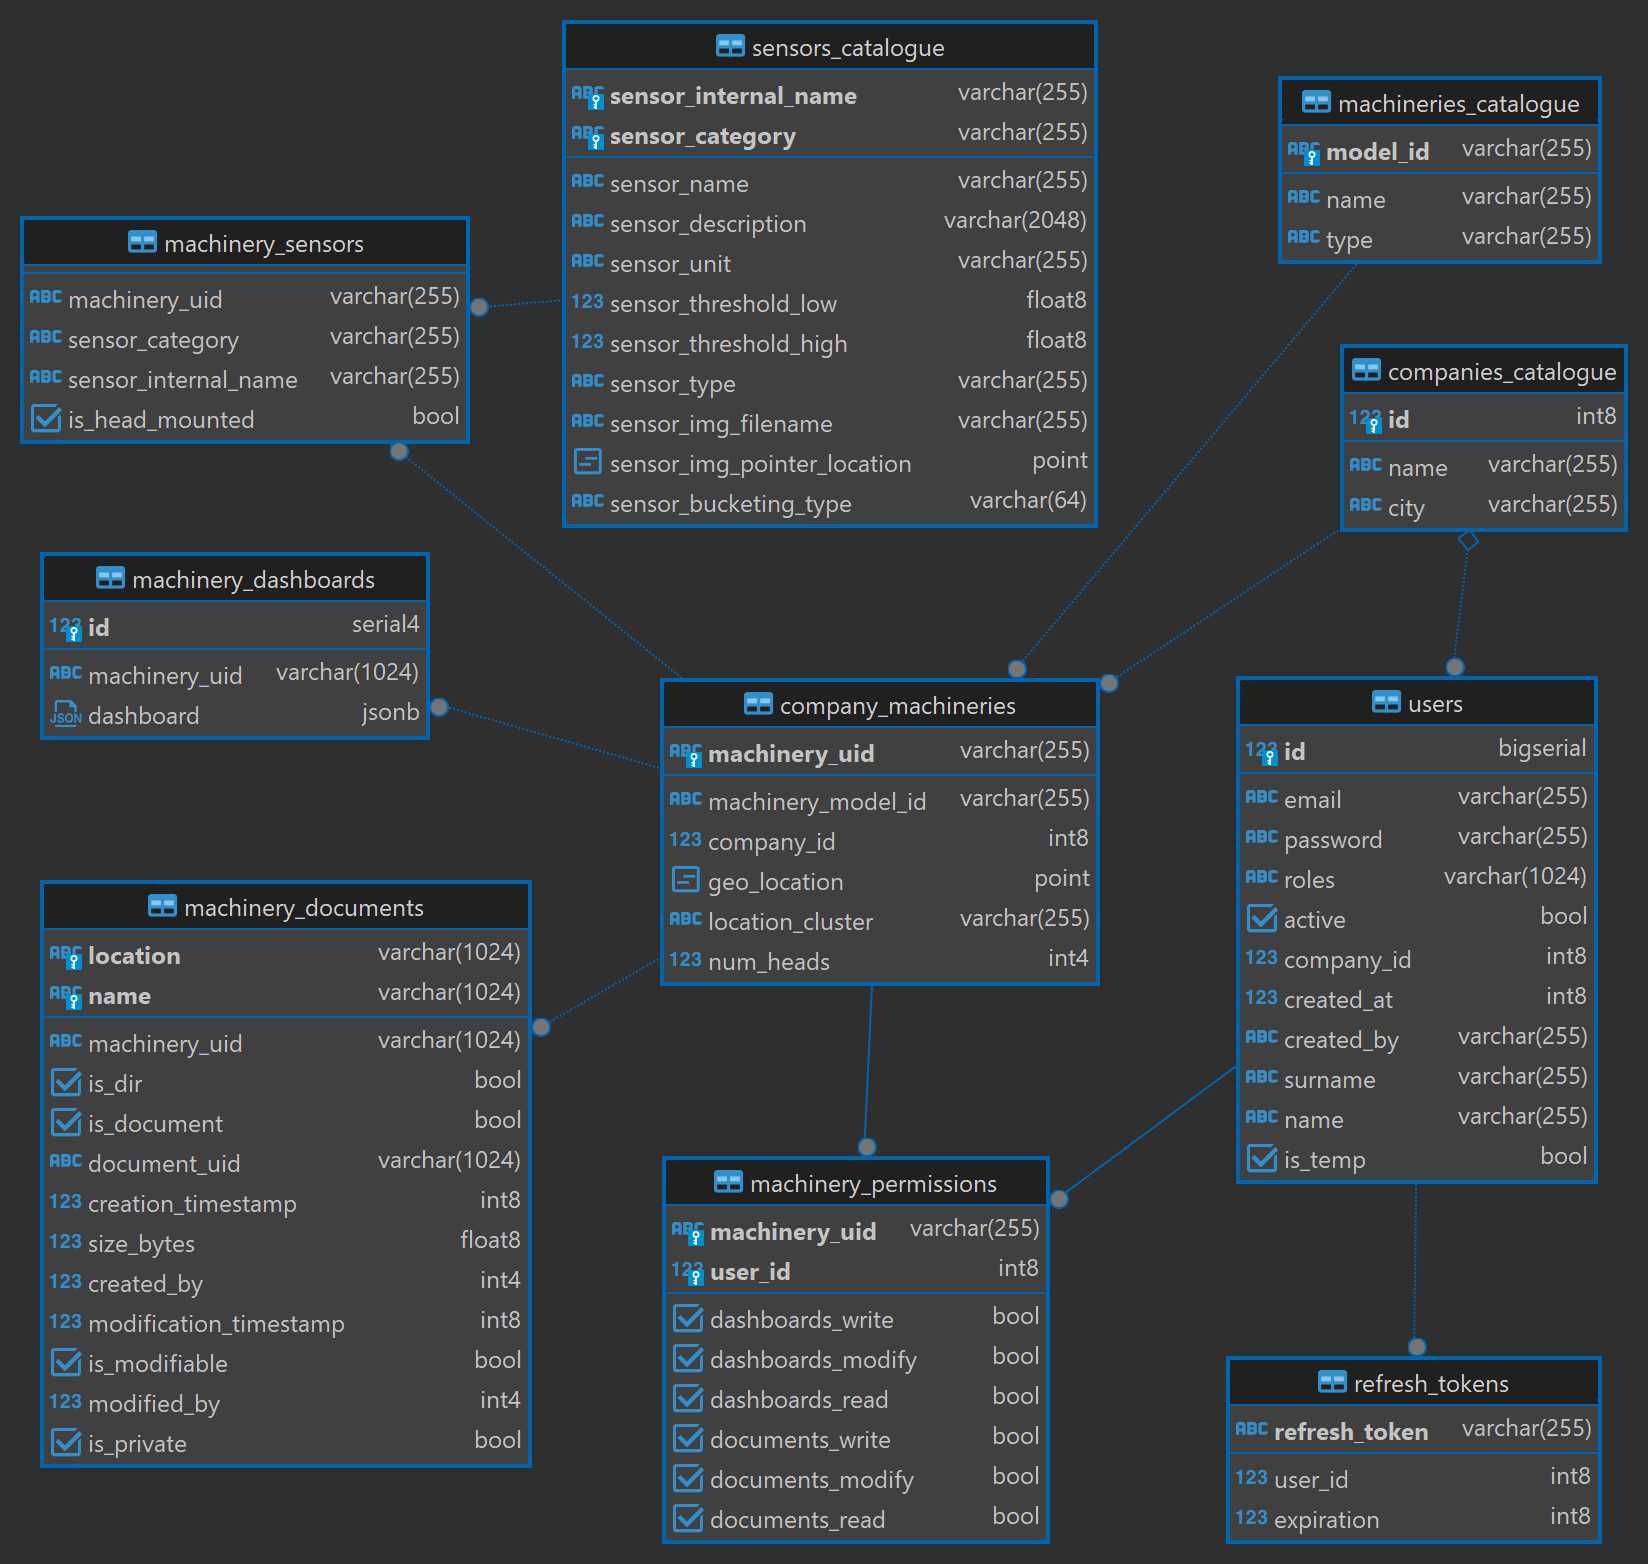
Task: Click point-type icon beside geo_location
Action: click(x=686, y=880)
